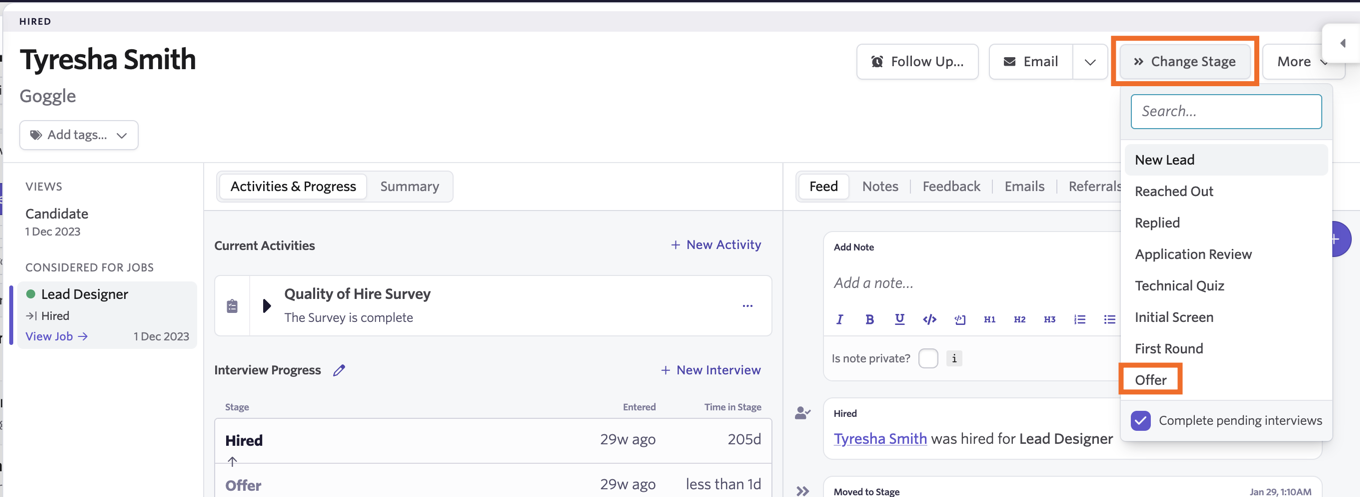1360x497 pixels.
Task: Open the Add tags dropdown
Action: click(x=79, y=135)
